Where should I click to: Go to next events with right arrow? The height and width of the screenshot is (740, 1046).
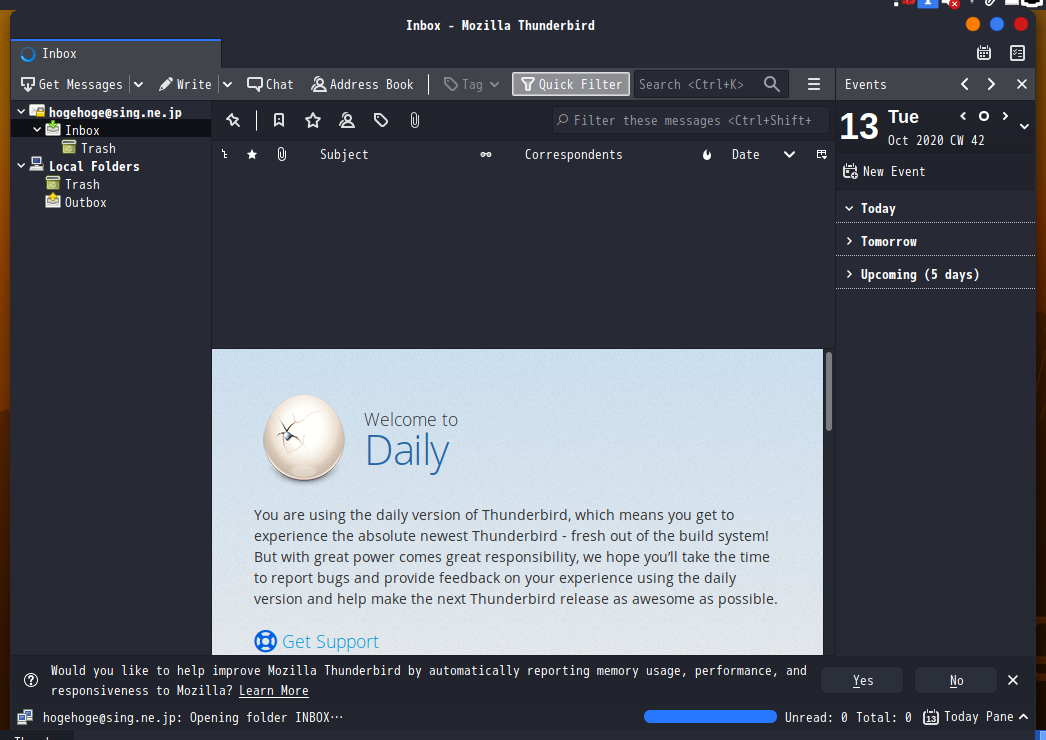pyautogui.click(x=991, y=84)
